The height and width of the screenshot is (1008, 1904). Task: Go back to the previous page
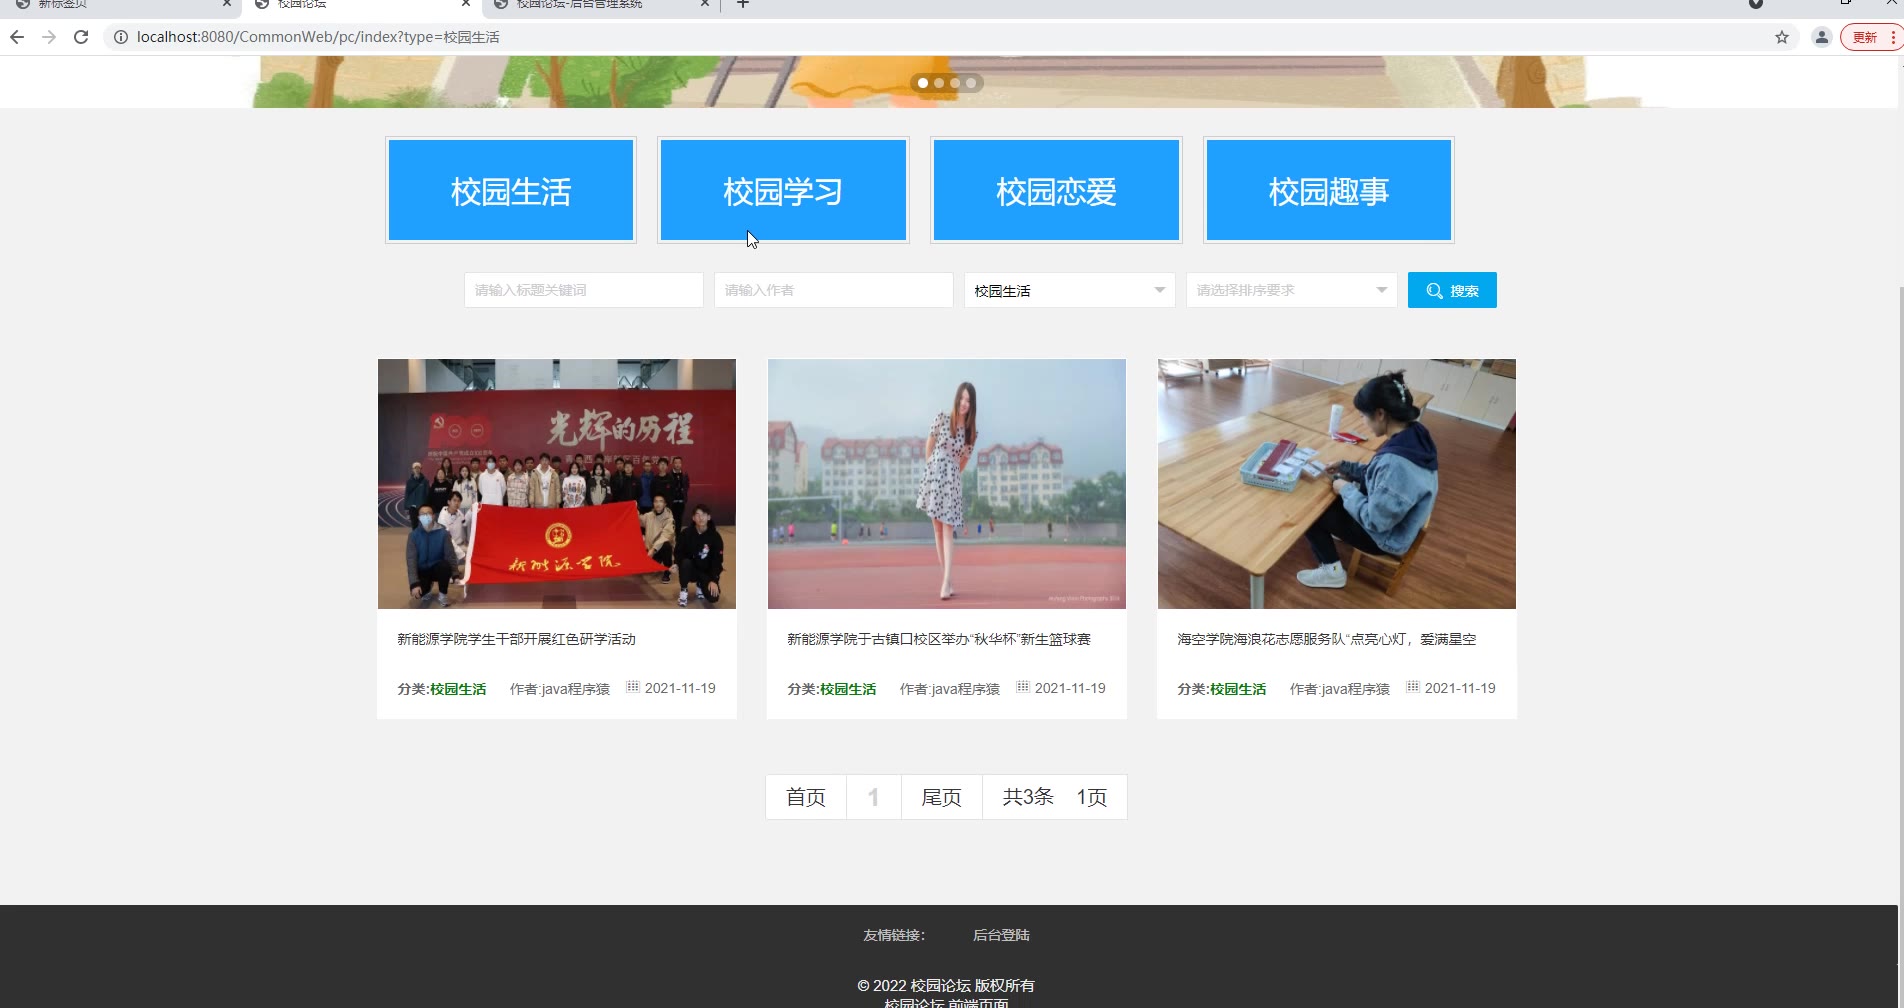(17, 37)
